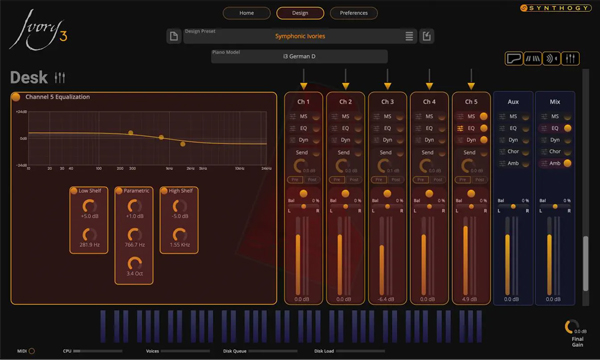This screenshot has height=360, width=600.
Task: Switch to the Design tab
Action: (300, 13)
